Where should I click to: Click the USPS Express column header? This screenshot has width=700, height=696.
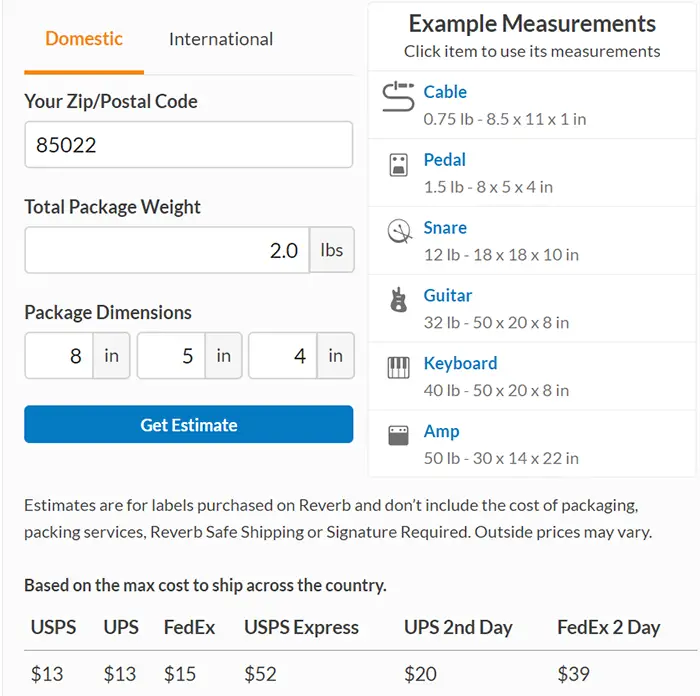(301, 627)
